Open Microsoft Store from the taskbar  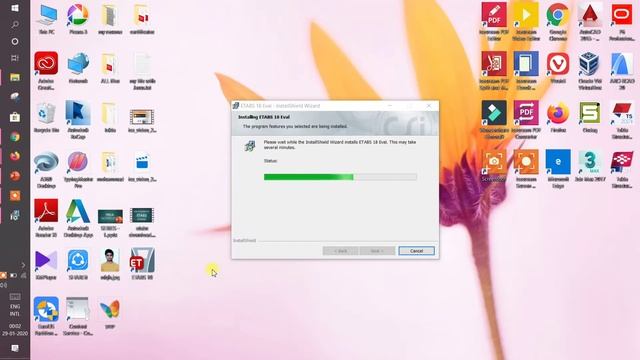point(15,117)
